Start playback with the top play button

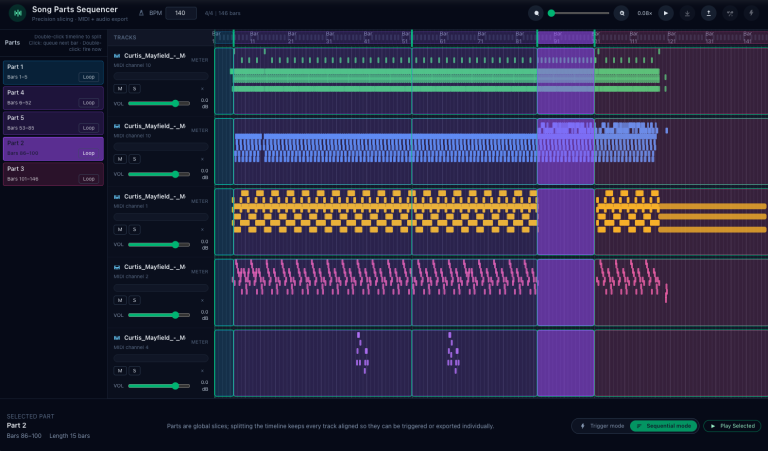point(666,13)
